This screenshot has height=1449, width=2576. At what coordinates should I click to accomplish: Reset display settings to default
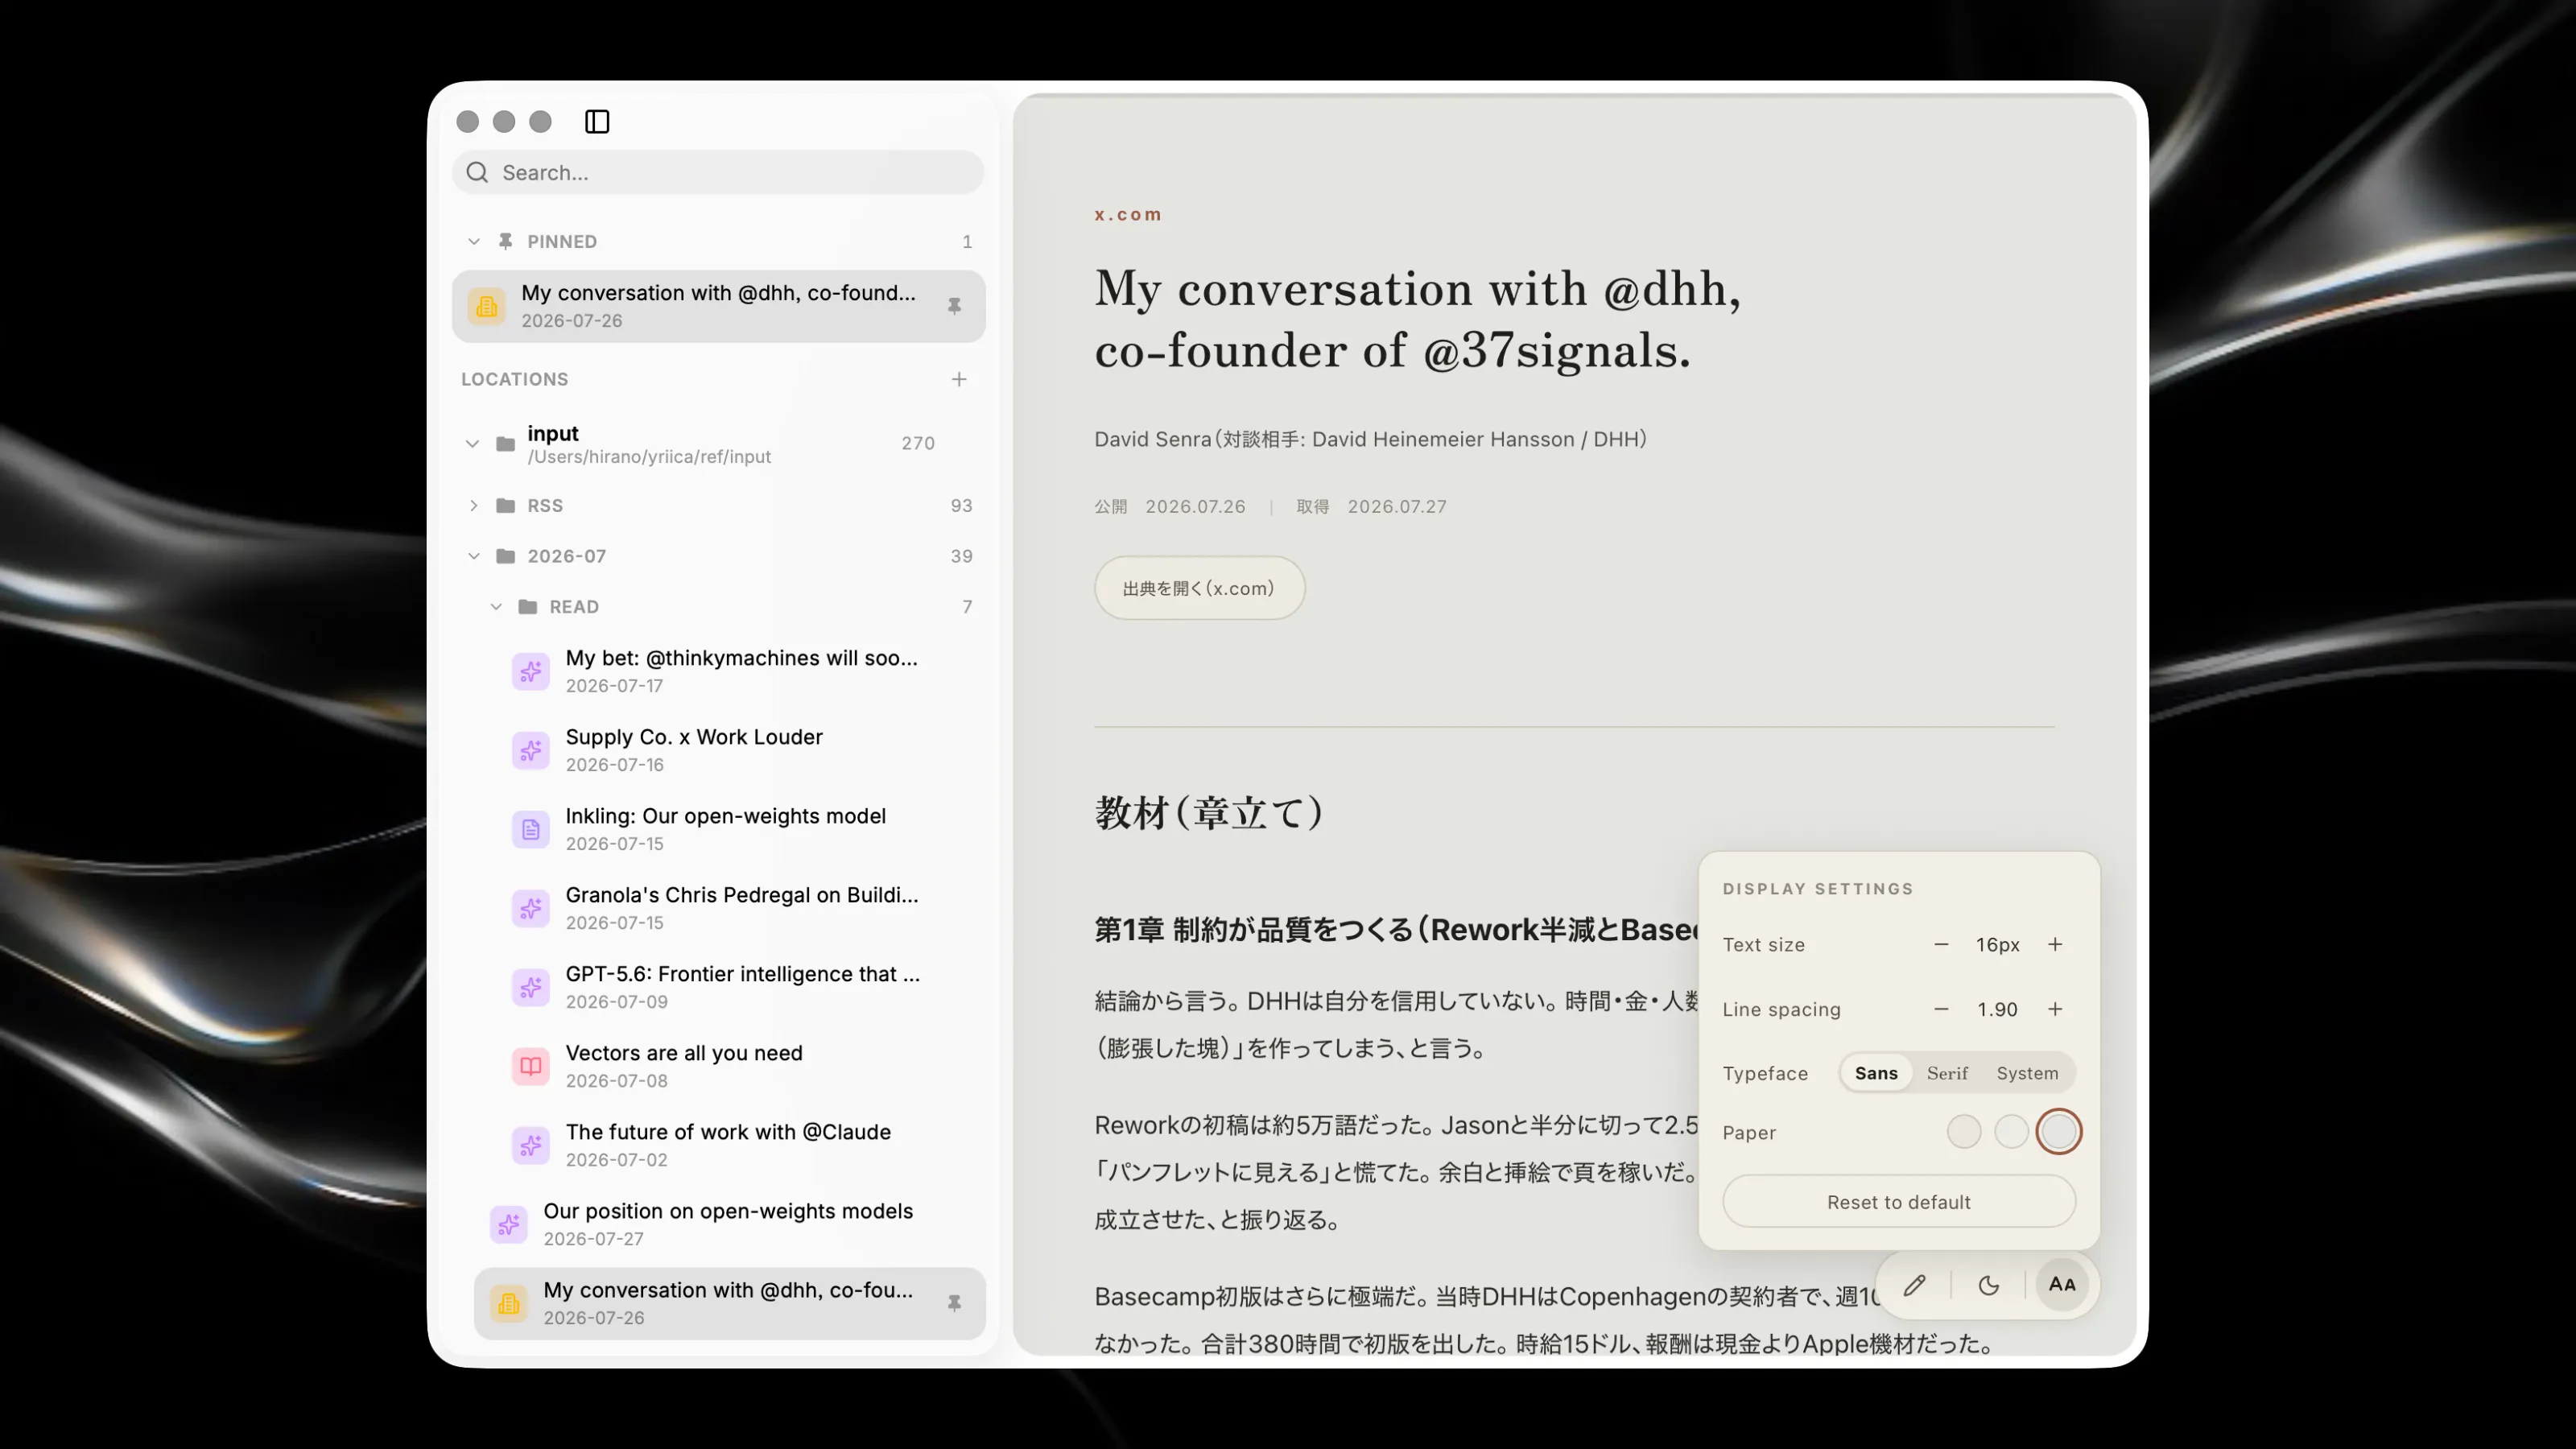pos(1898,1201)
